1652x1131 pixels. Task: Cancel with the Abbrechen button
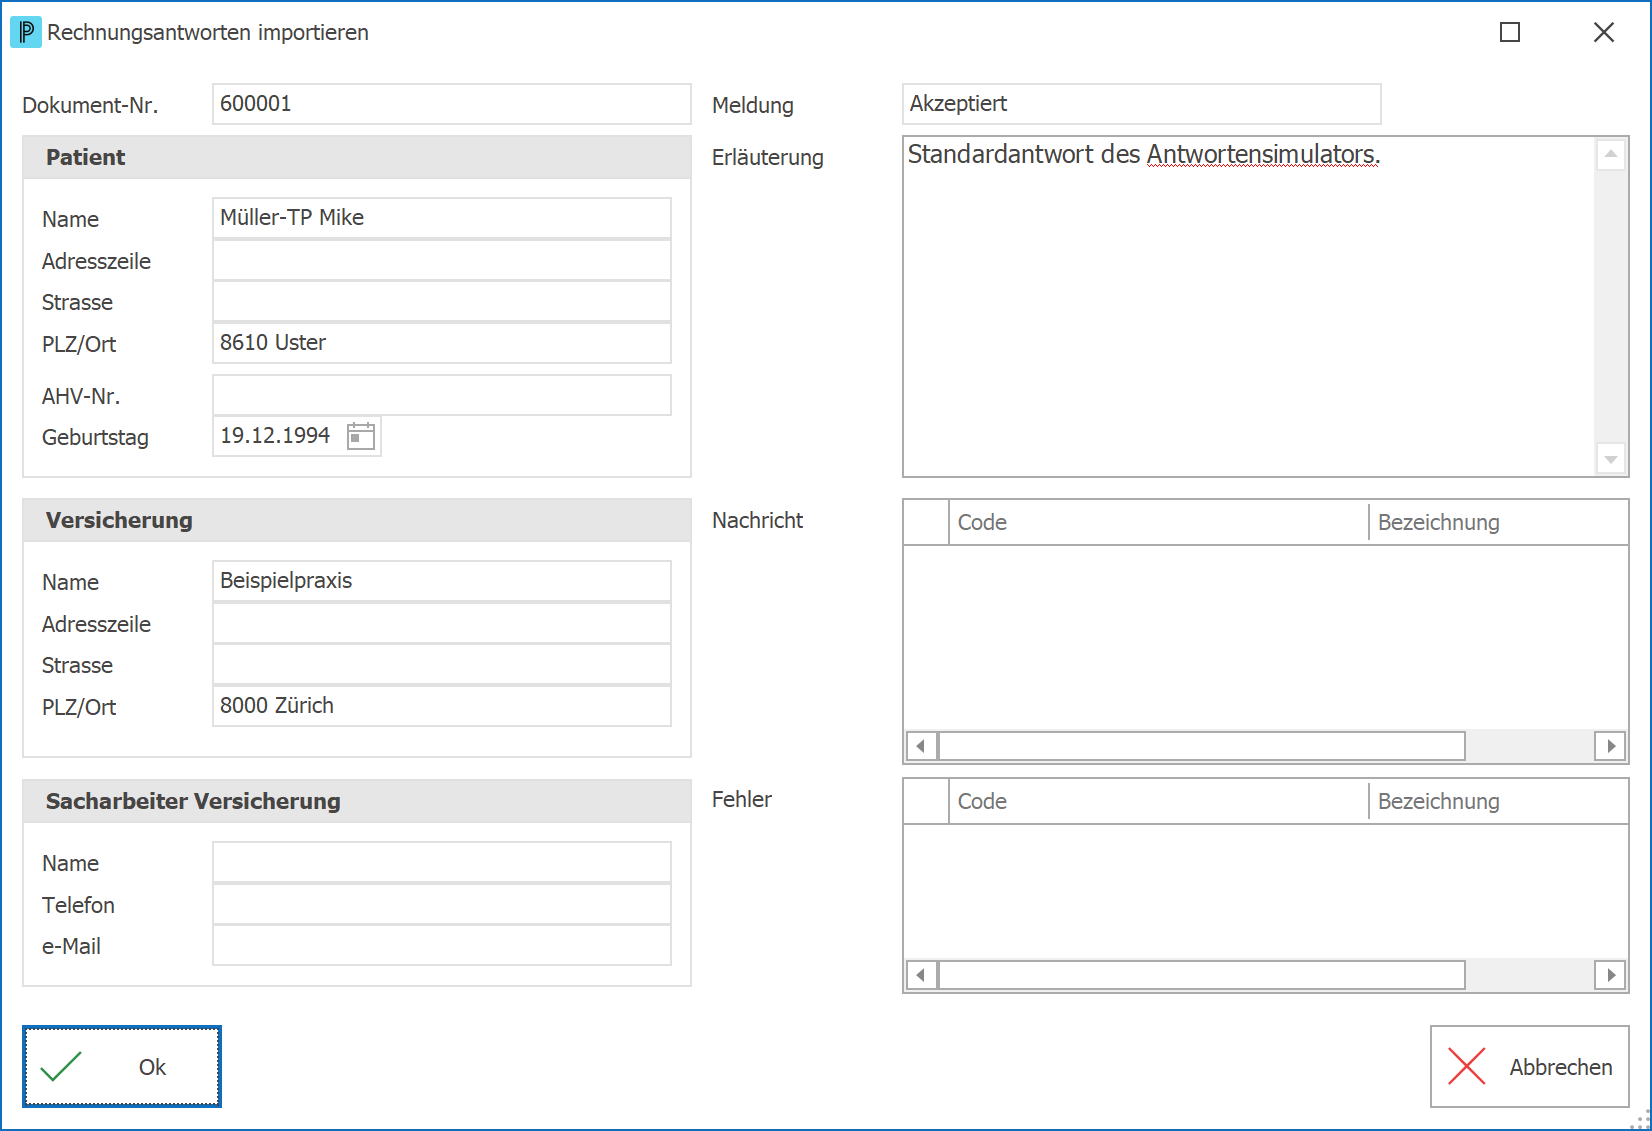[1529, 1066]
